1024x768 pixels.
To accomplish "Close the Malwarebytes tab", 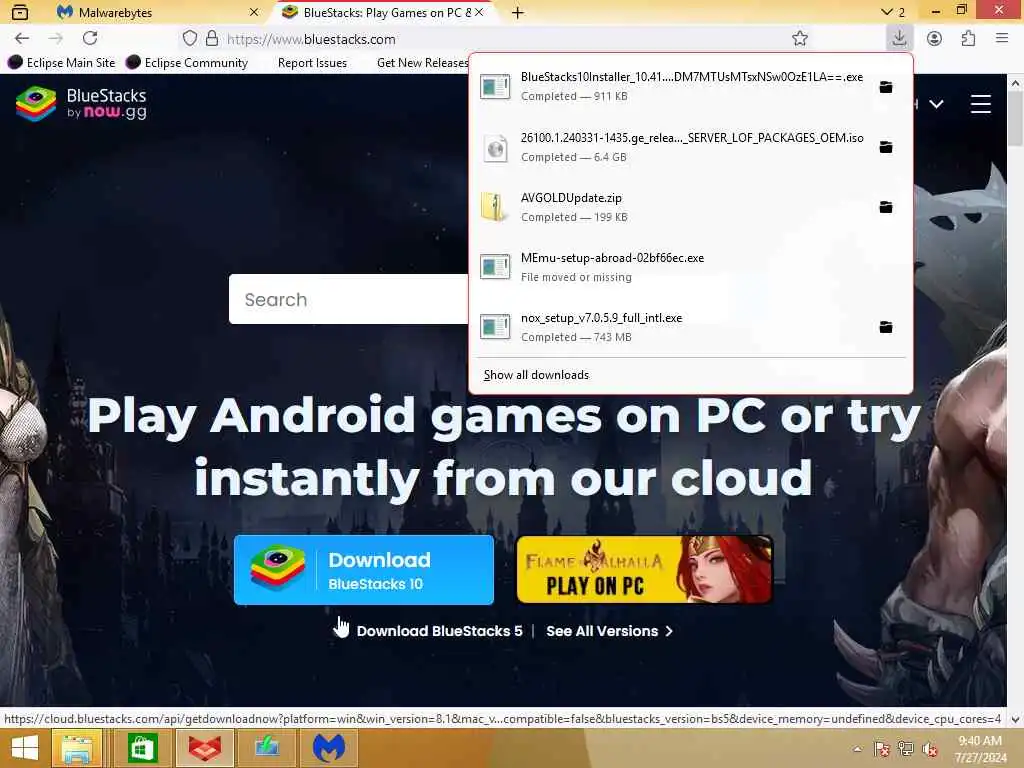I will coord(254,12).
